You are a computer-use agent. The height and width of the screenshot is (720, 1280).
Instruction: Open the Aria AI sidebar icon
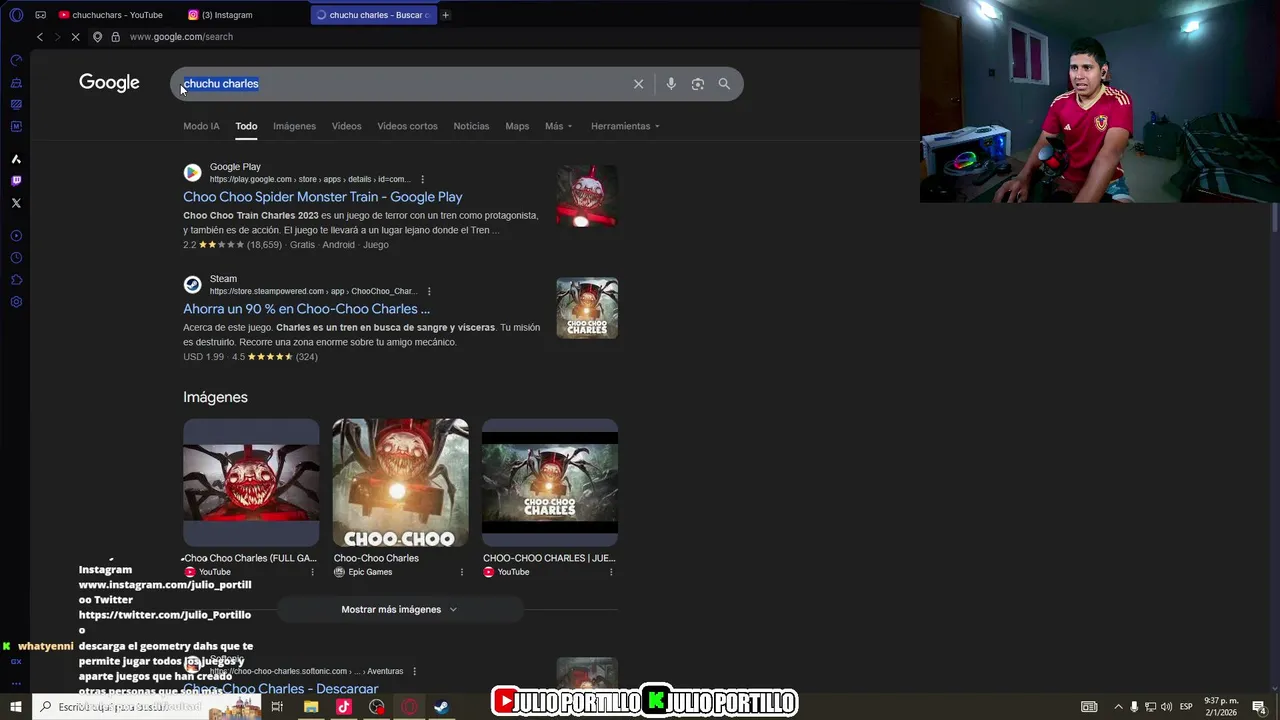coord(16,159)
